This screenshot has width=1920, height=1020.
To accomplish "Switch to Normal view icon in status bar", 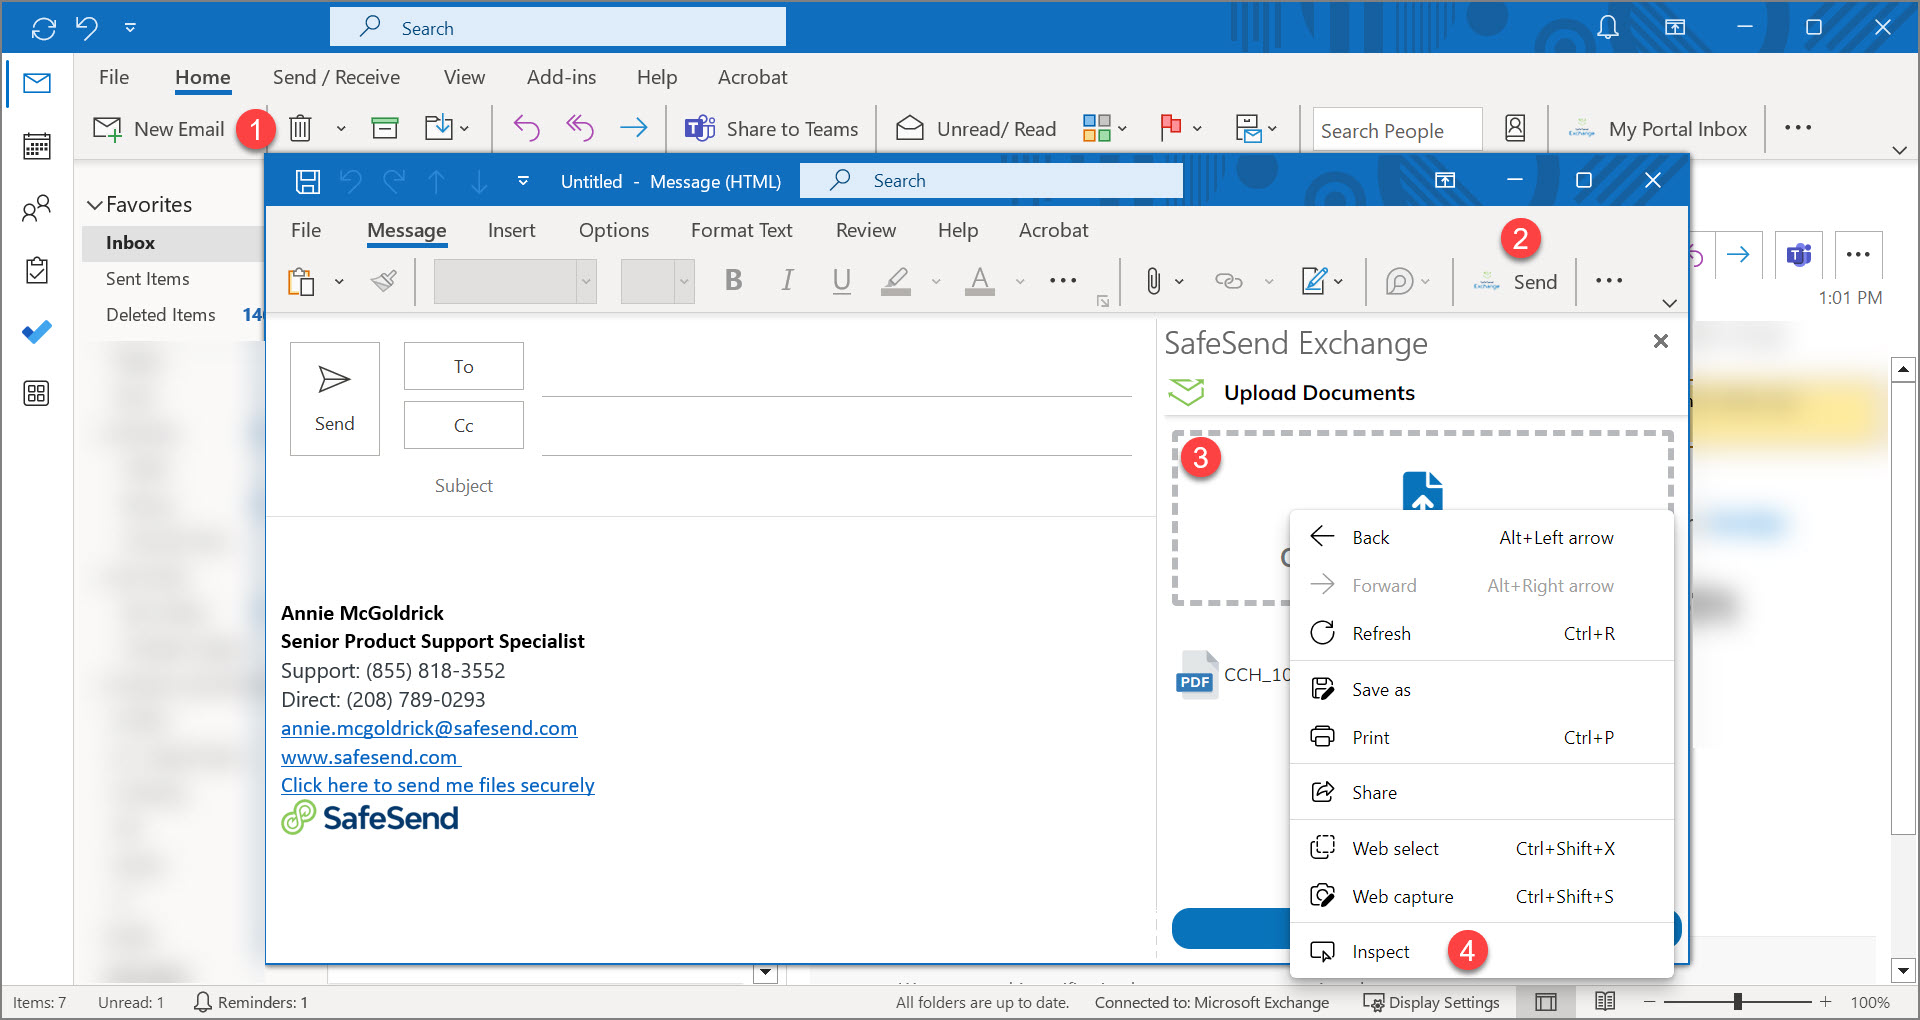I will (x=1546, y=1002).
